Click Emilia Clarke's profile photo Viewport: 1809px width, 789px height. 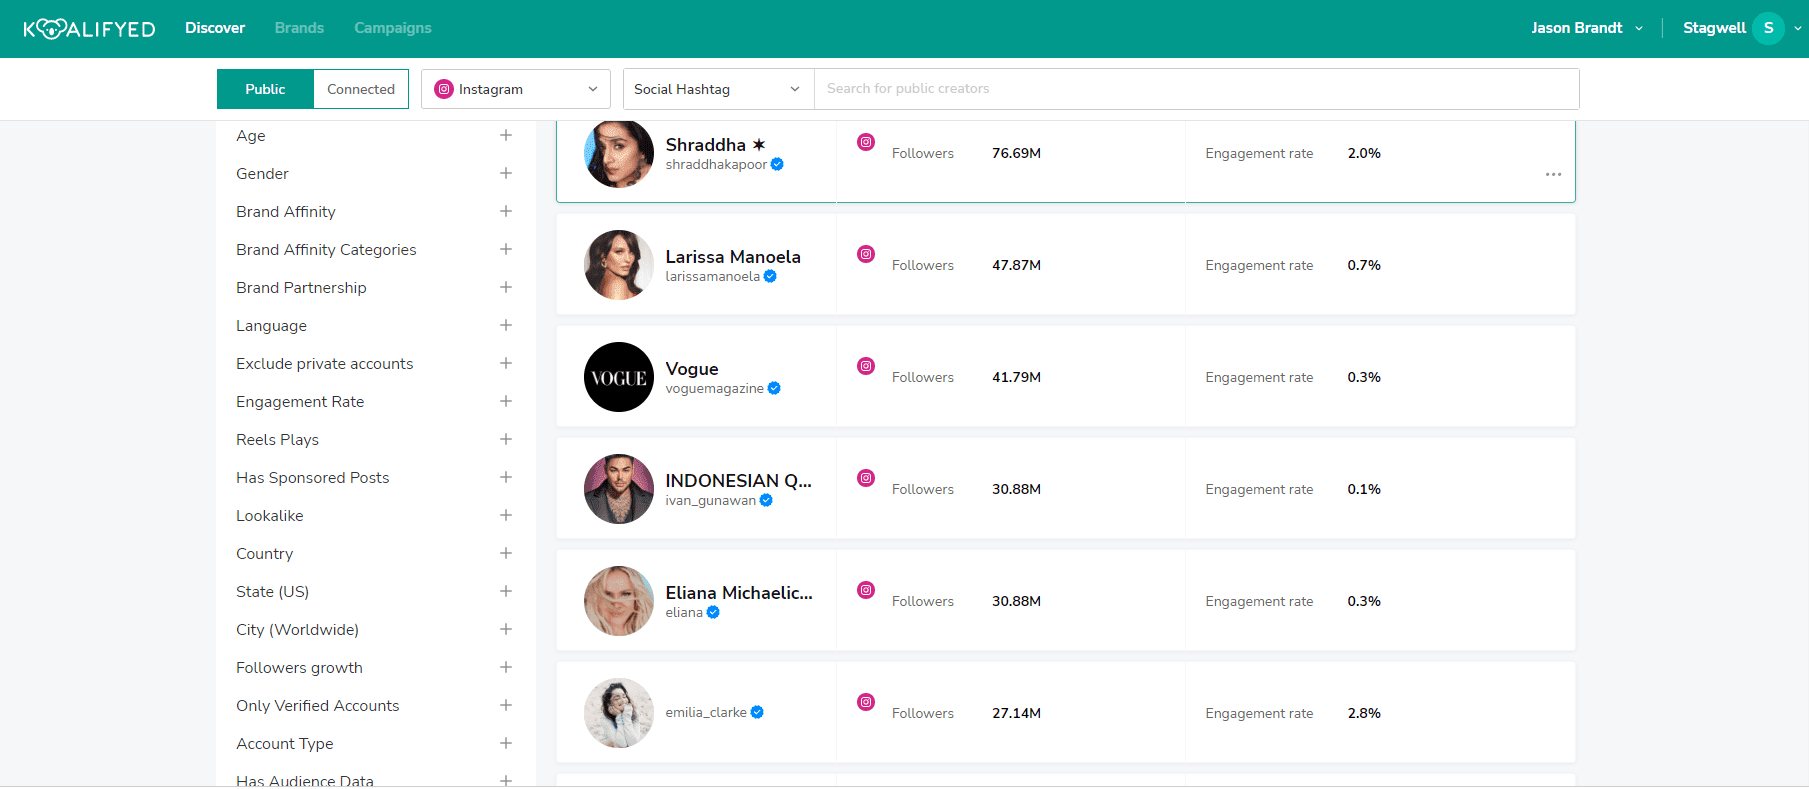[x=619, y=713]
